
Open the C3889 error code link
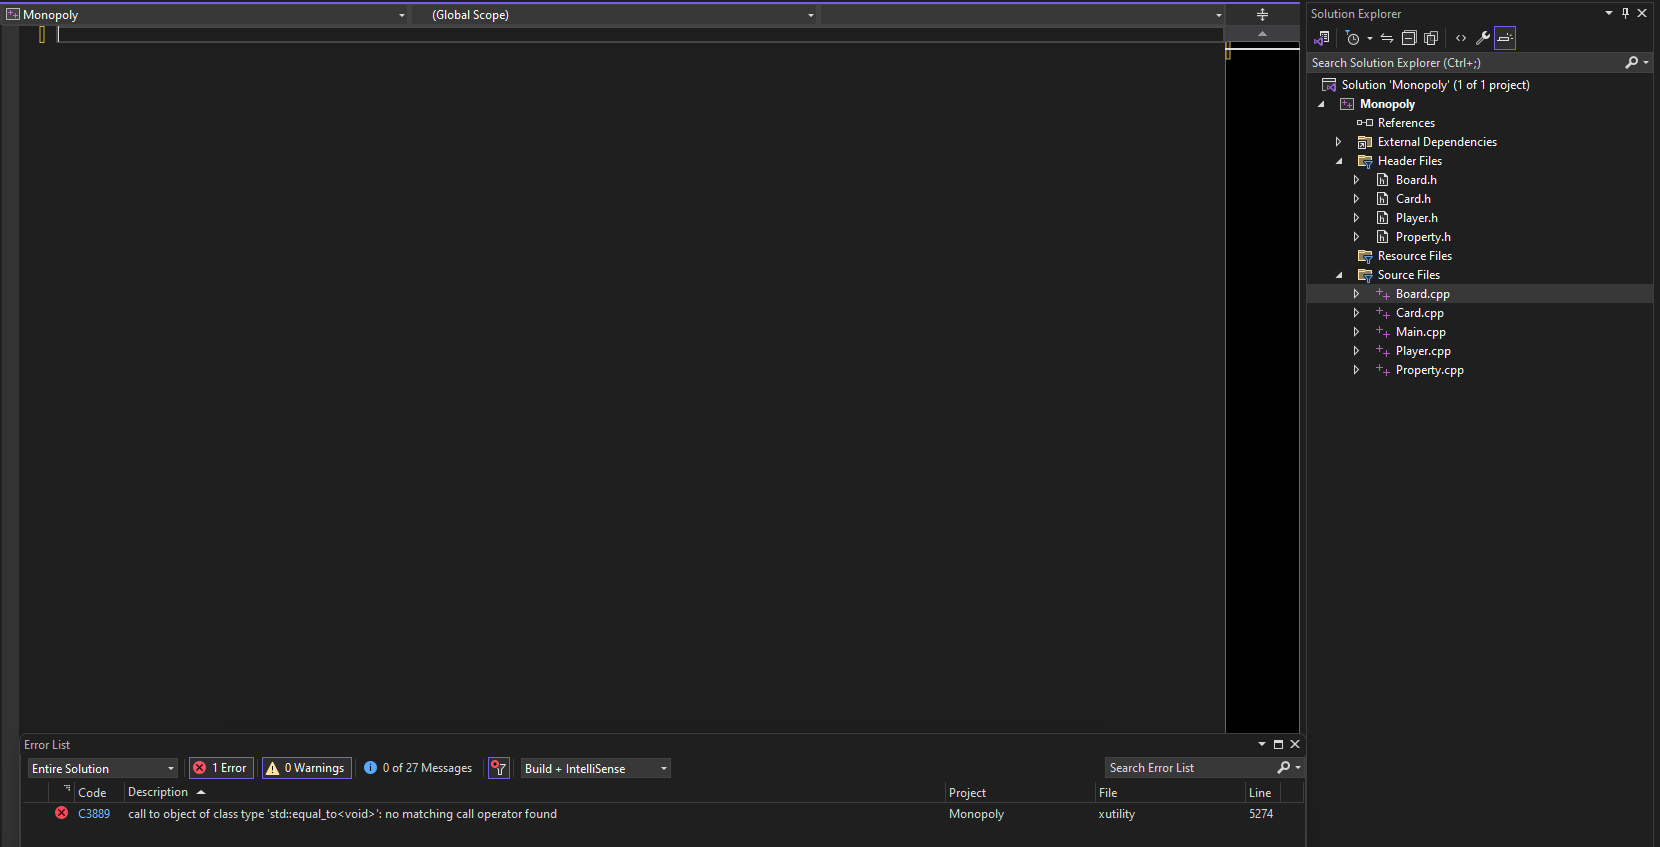(94, 814)
